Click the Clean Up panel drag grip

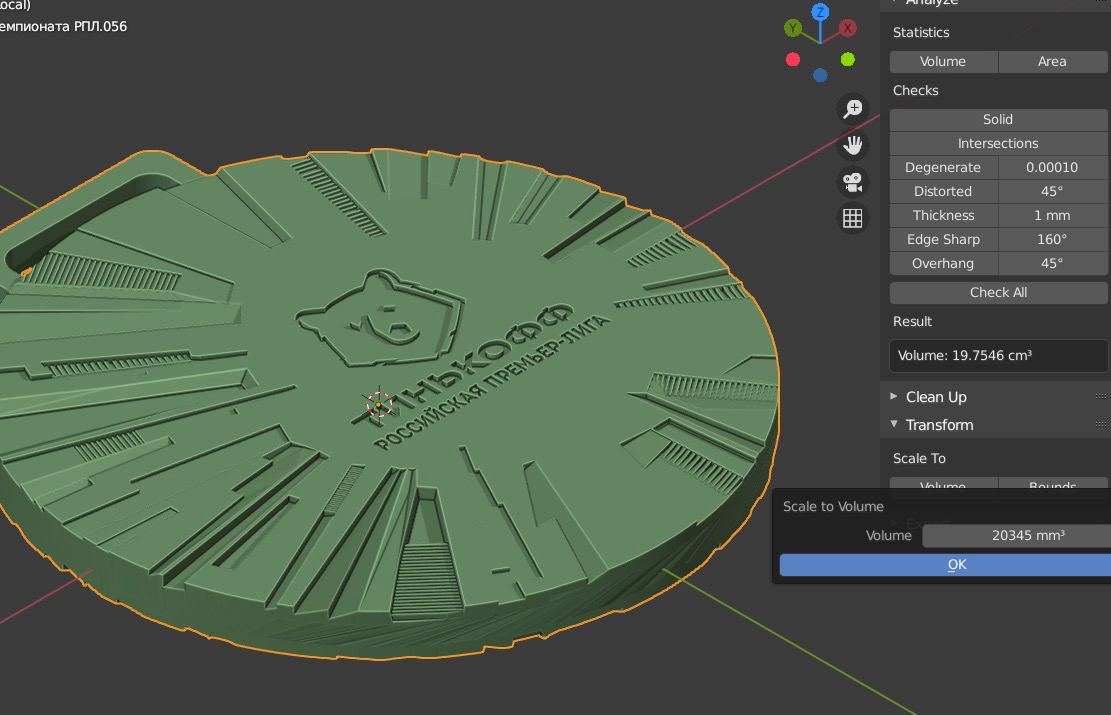coord(1100,396)
